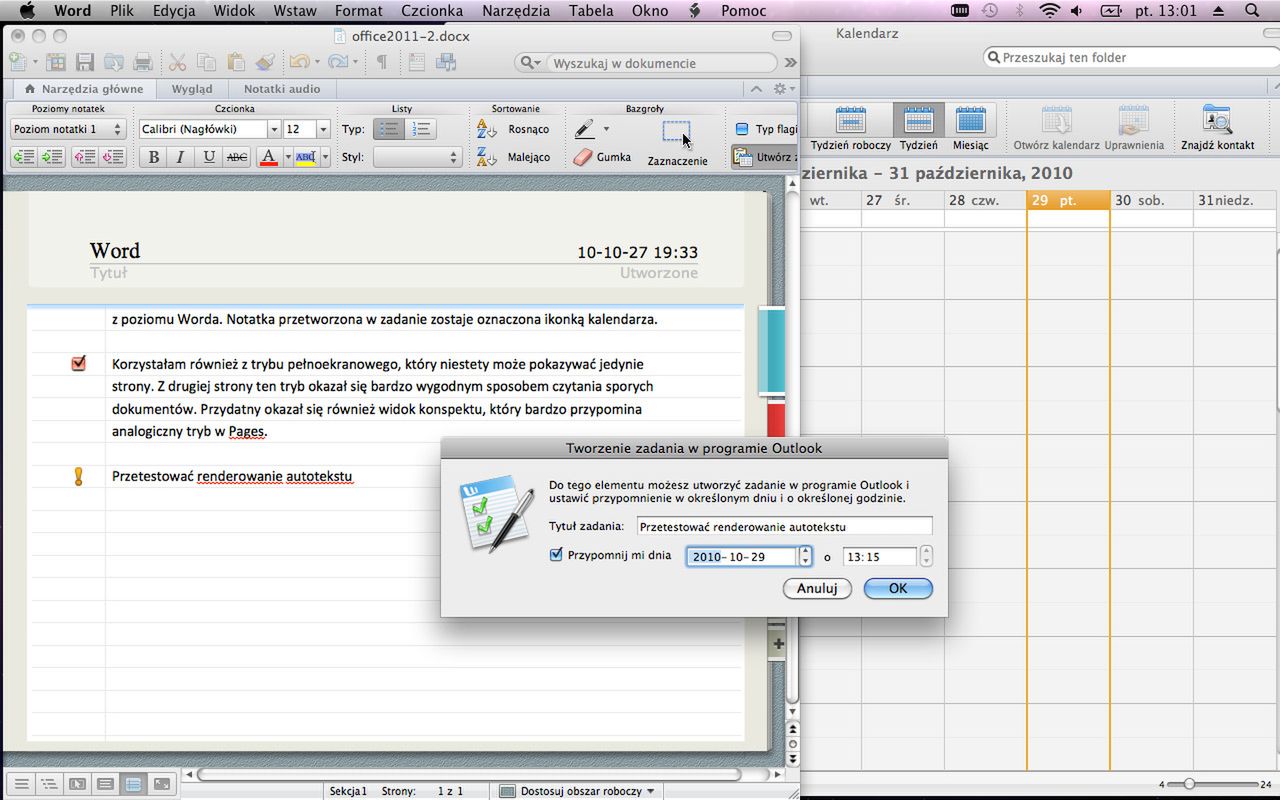Open the Format menu
This screenshot has height=800, width=1280.
click(x=359, y=11)
